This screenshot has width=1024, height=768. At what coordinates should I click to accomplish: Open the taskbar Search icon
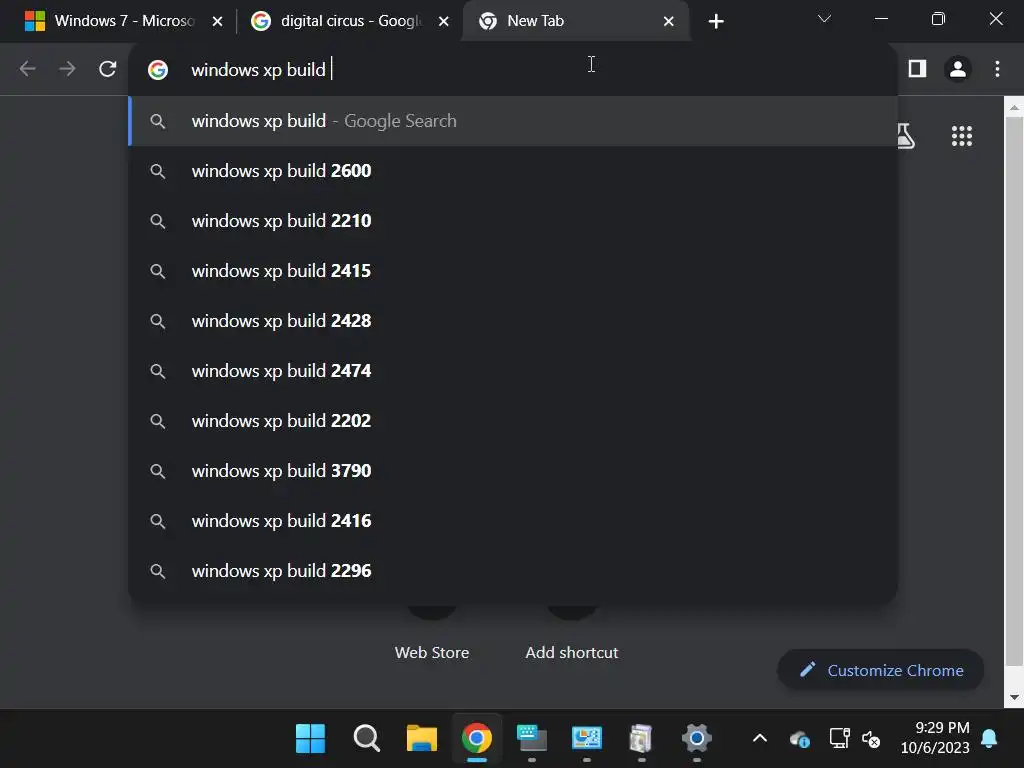[x=366, y=738]
